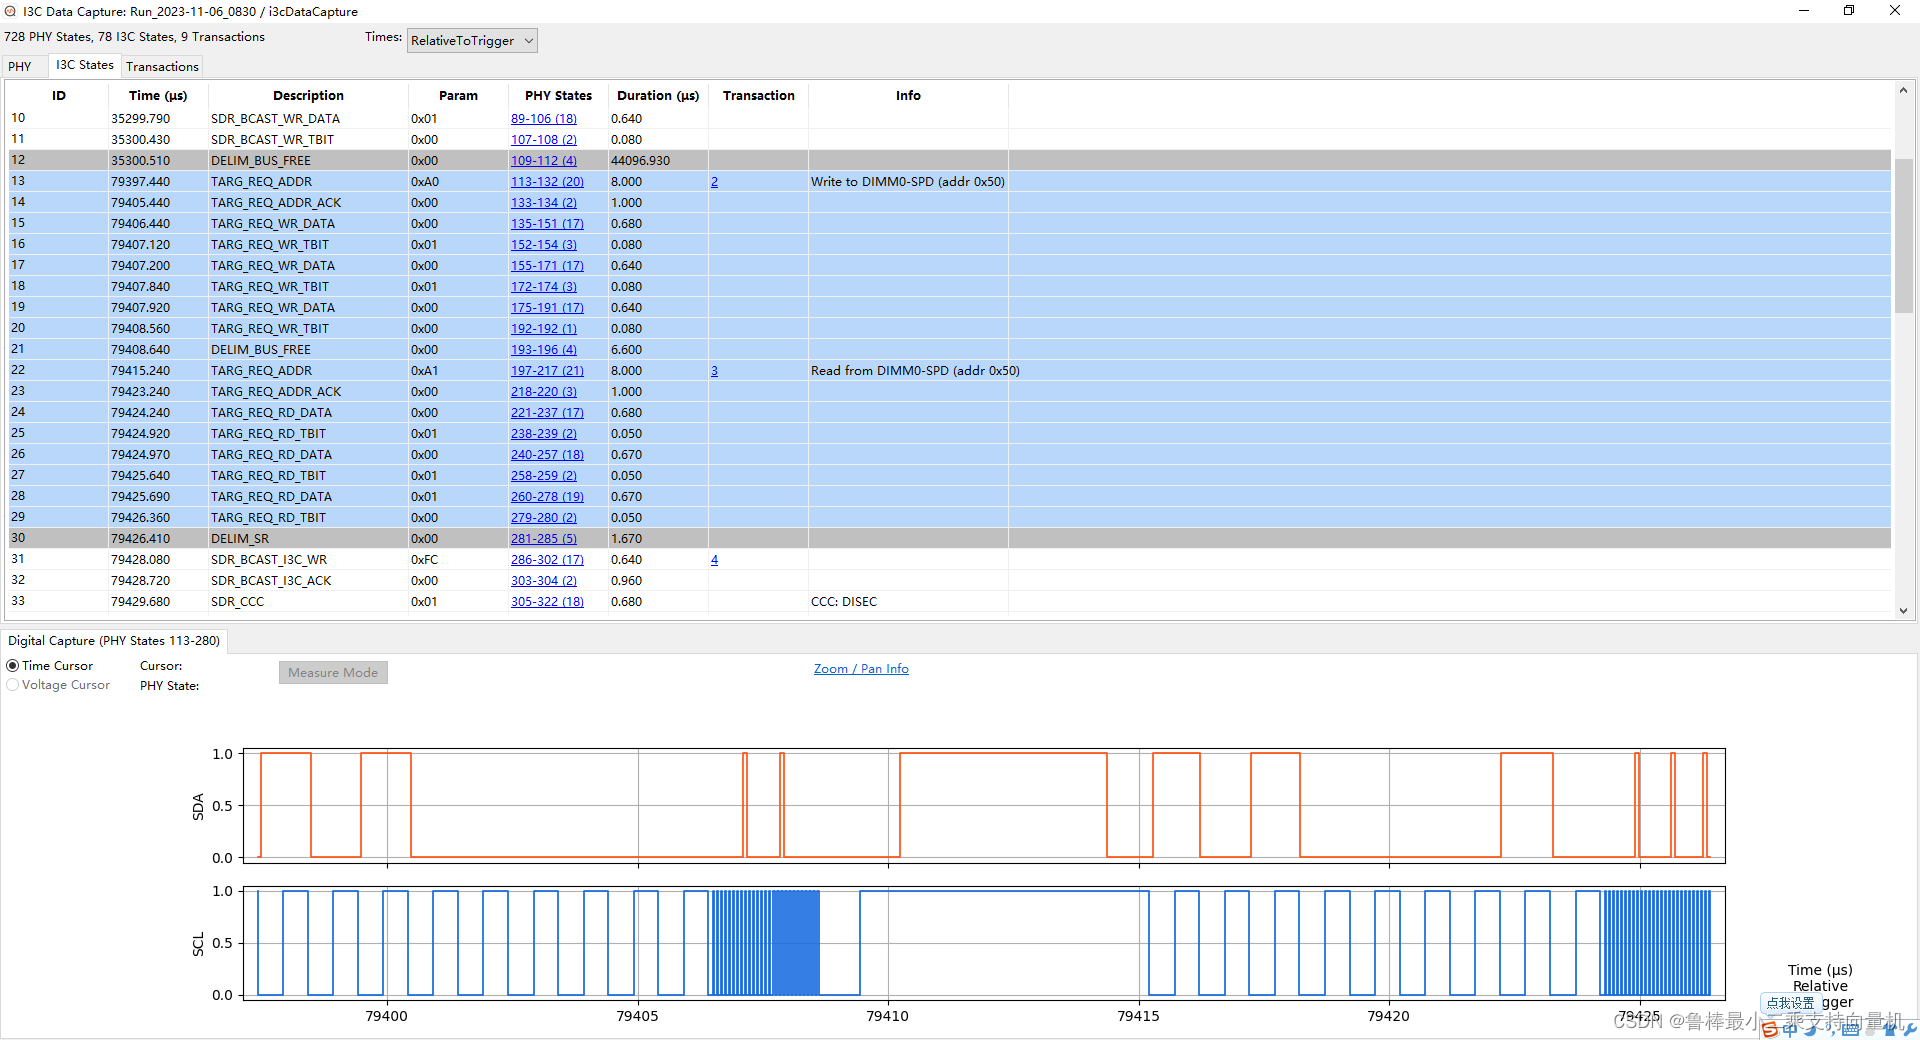Image resolution: width=1920 pixels, height=1040 pixels.
Task: Select the Time Cursor radio button
Action: [13, 666]
